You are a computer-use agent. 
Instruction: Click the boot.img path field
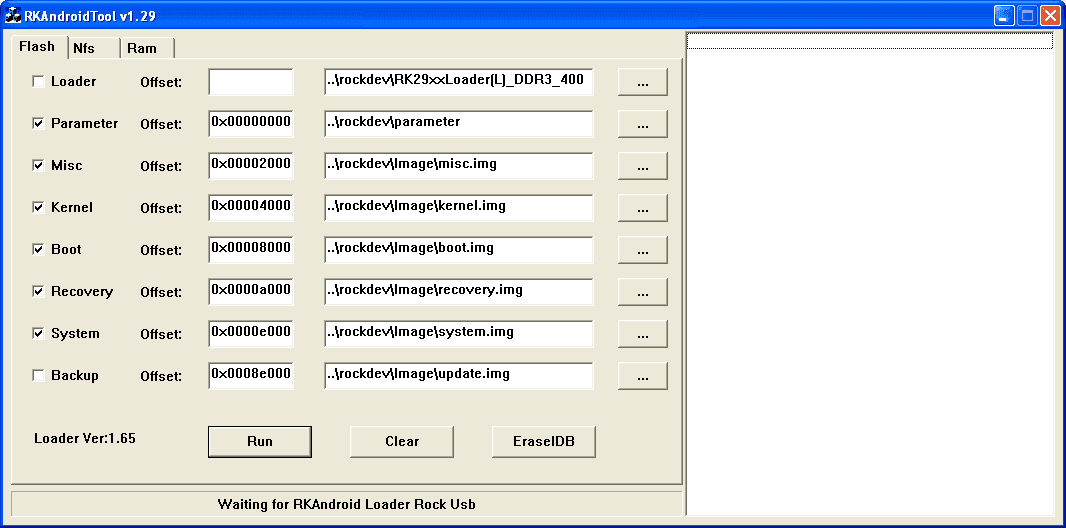[459, 250]
